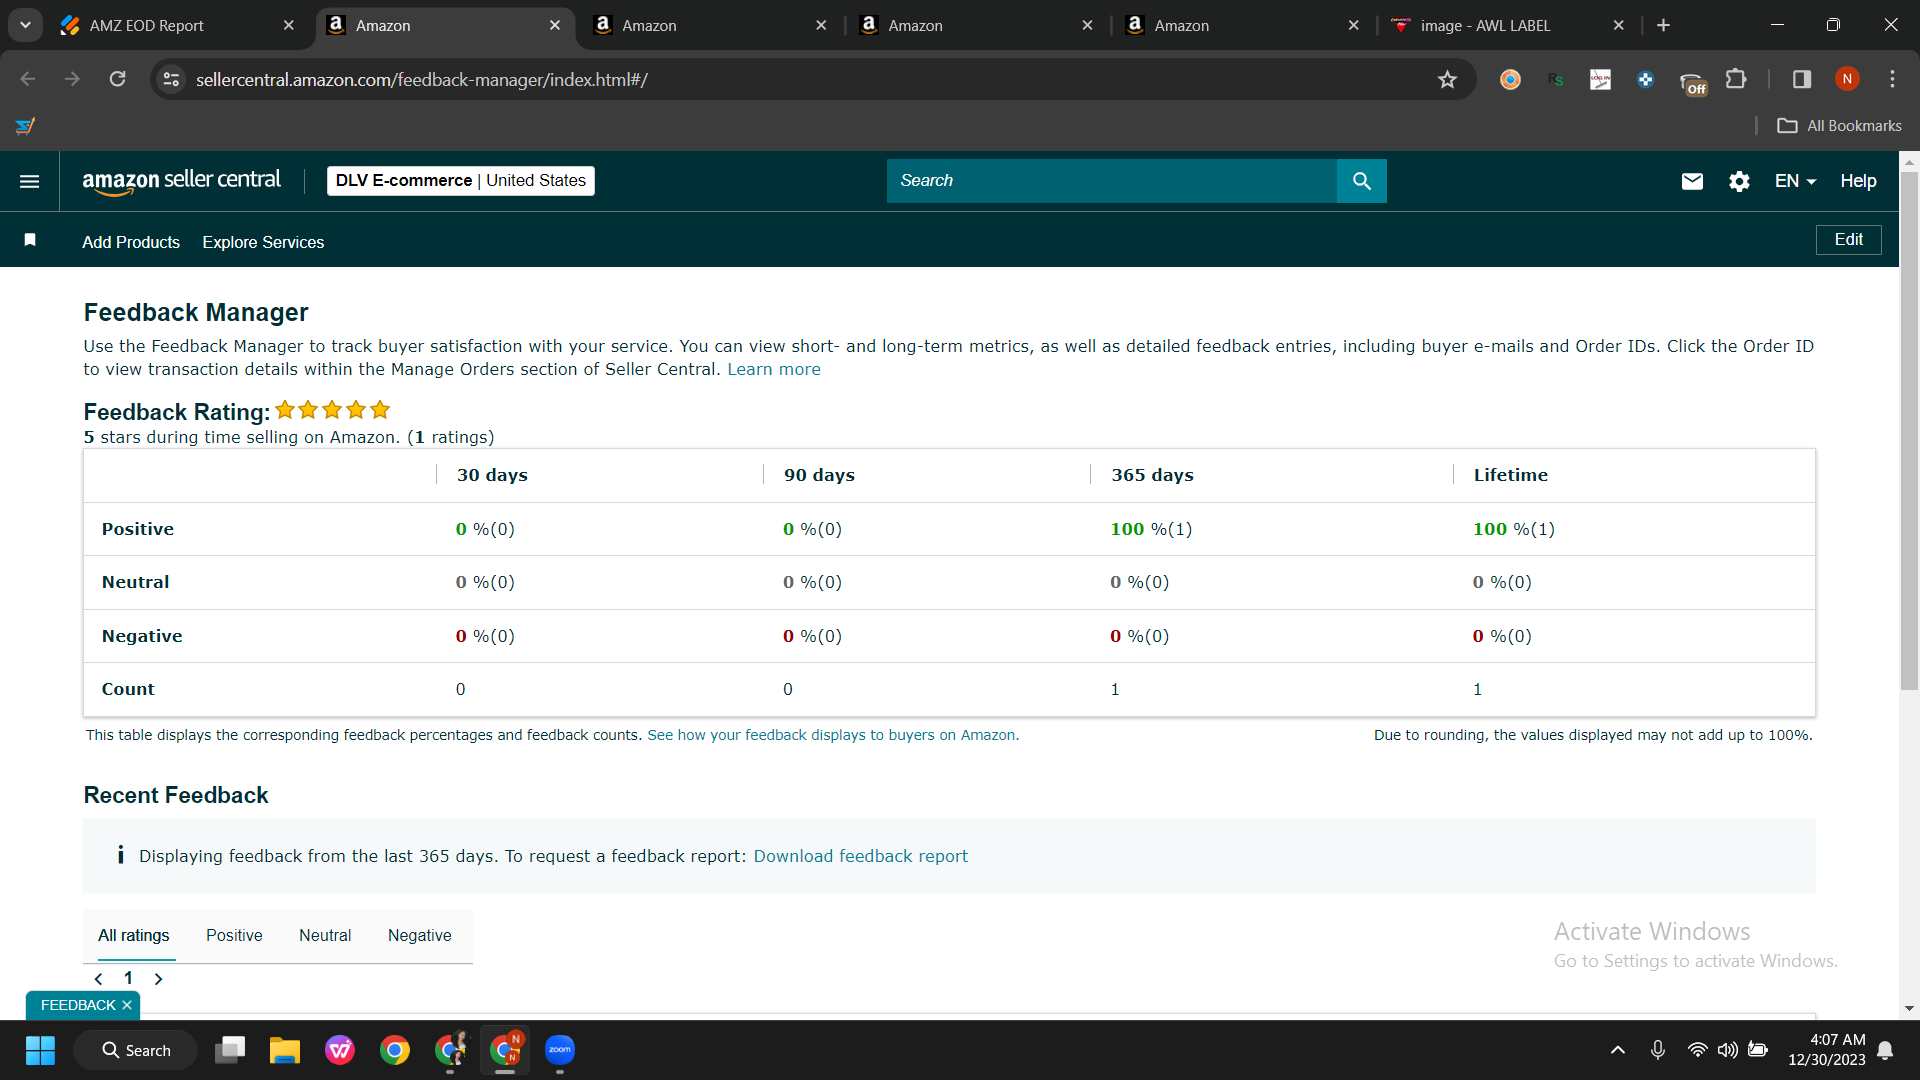Open a new browser tab
The image size is (1920, 1080).
coord(1663,25)
